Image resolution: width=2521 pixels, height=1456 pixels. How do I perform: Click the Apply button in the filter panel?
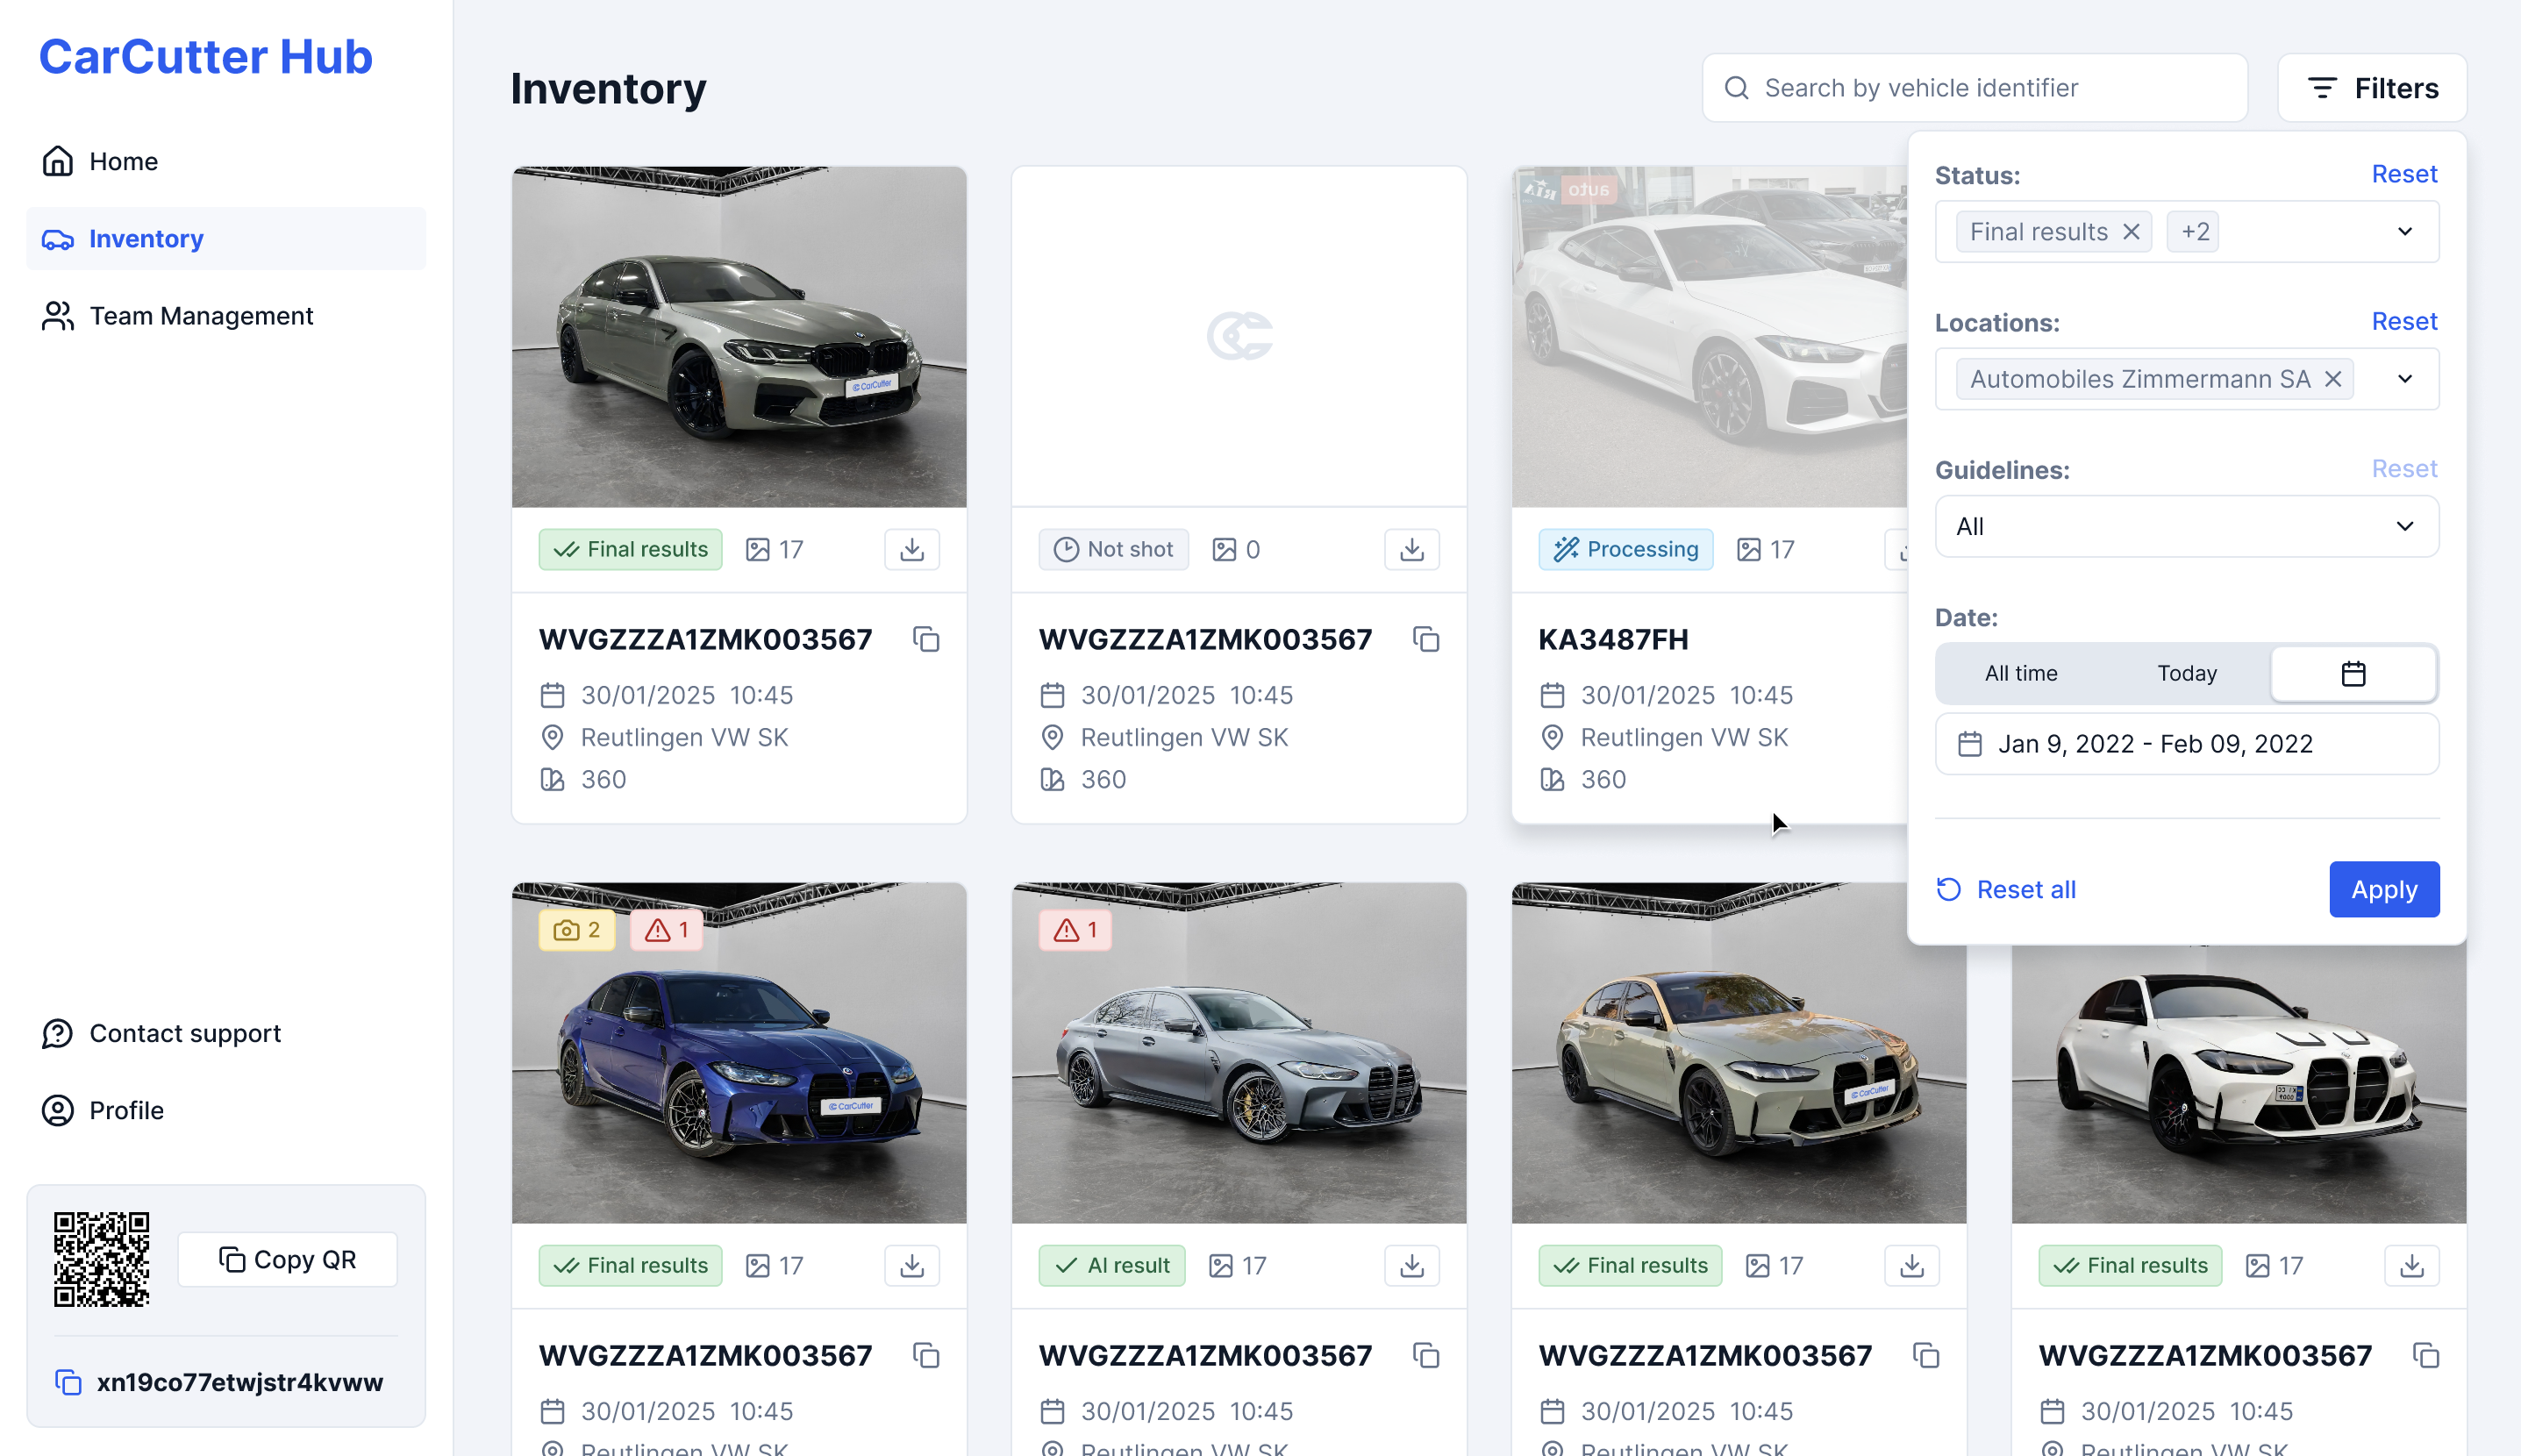pyautogui.click(x=2383, y=889)
